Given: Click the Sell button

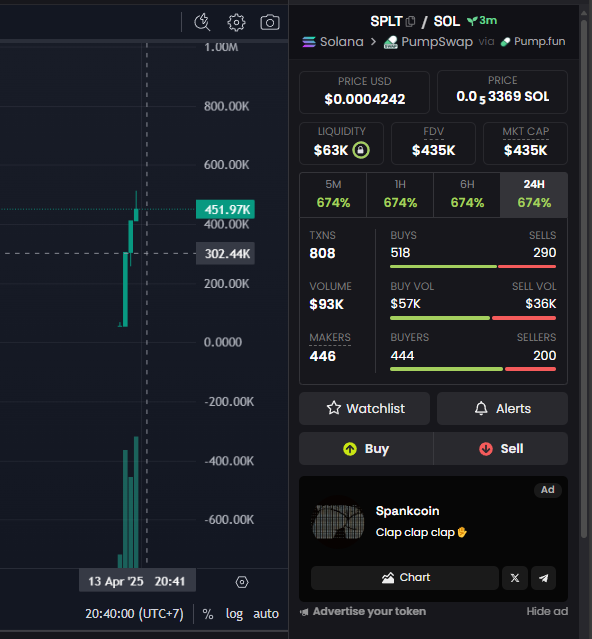Looking at the screenshot, I should (x=501, y=449).
